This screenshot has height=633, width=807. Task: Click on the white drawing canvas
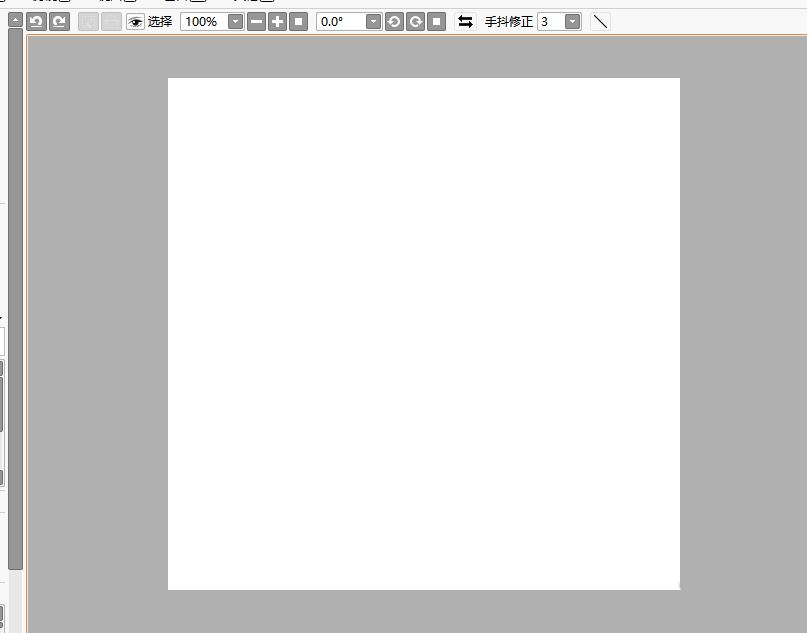424,334
